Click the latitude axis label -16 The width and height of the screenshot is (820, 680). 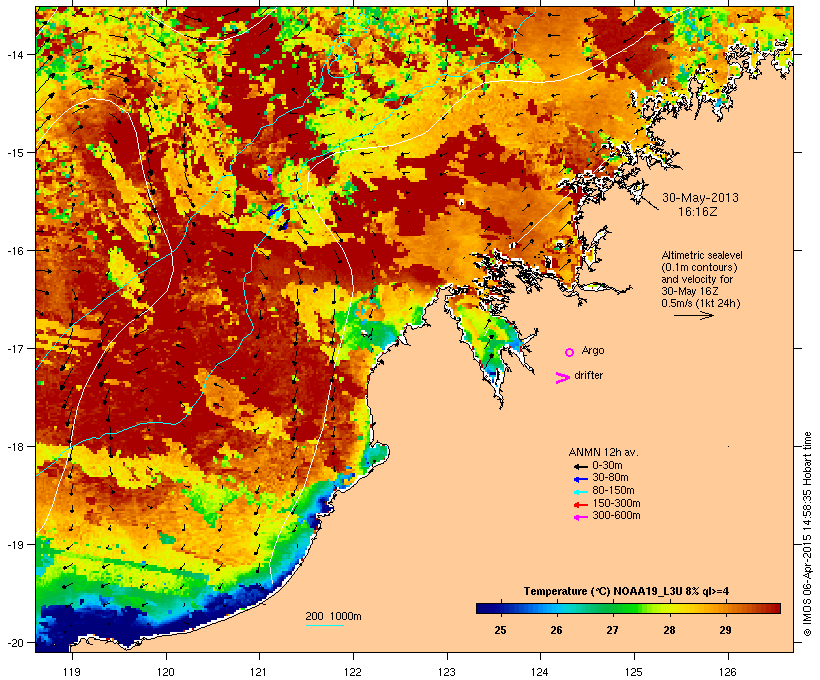[15, 251]
